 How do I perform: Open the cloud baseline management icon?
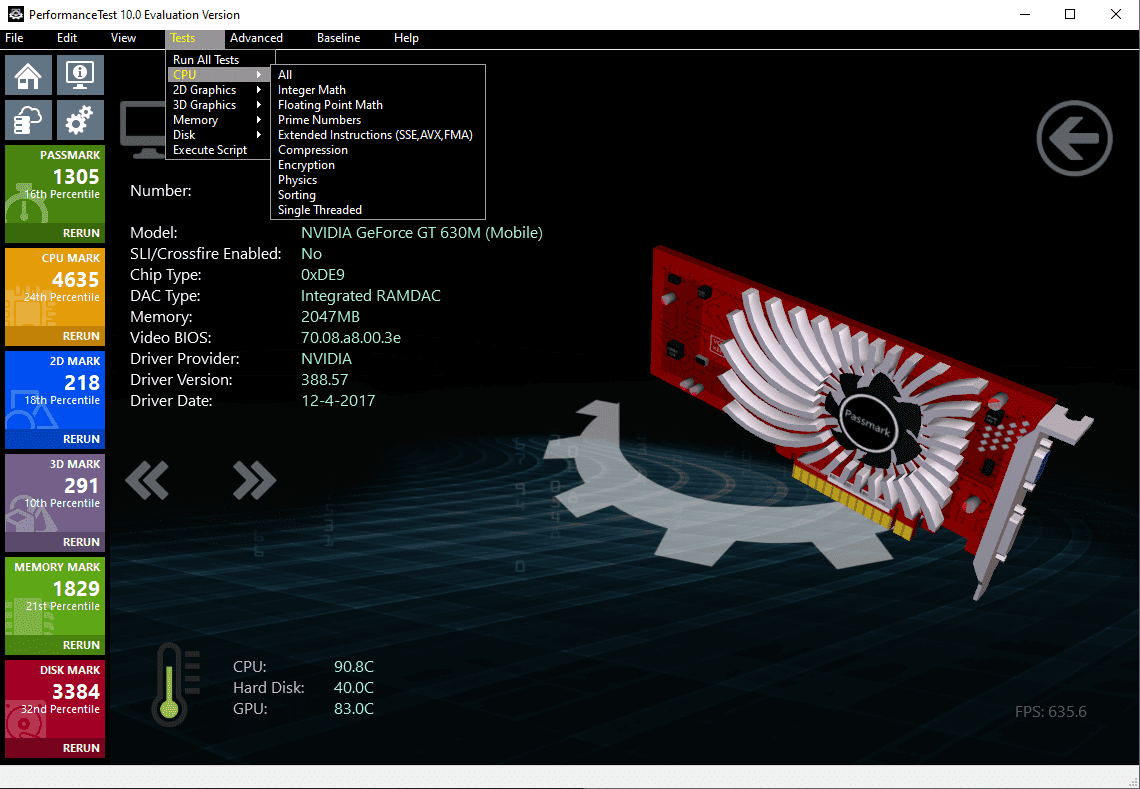(x=28, y=120)
